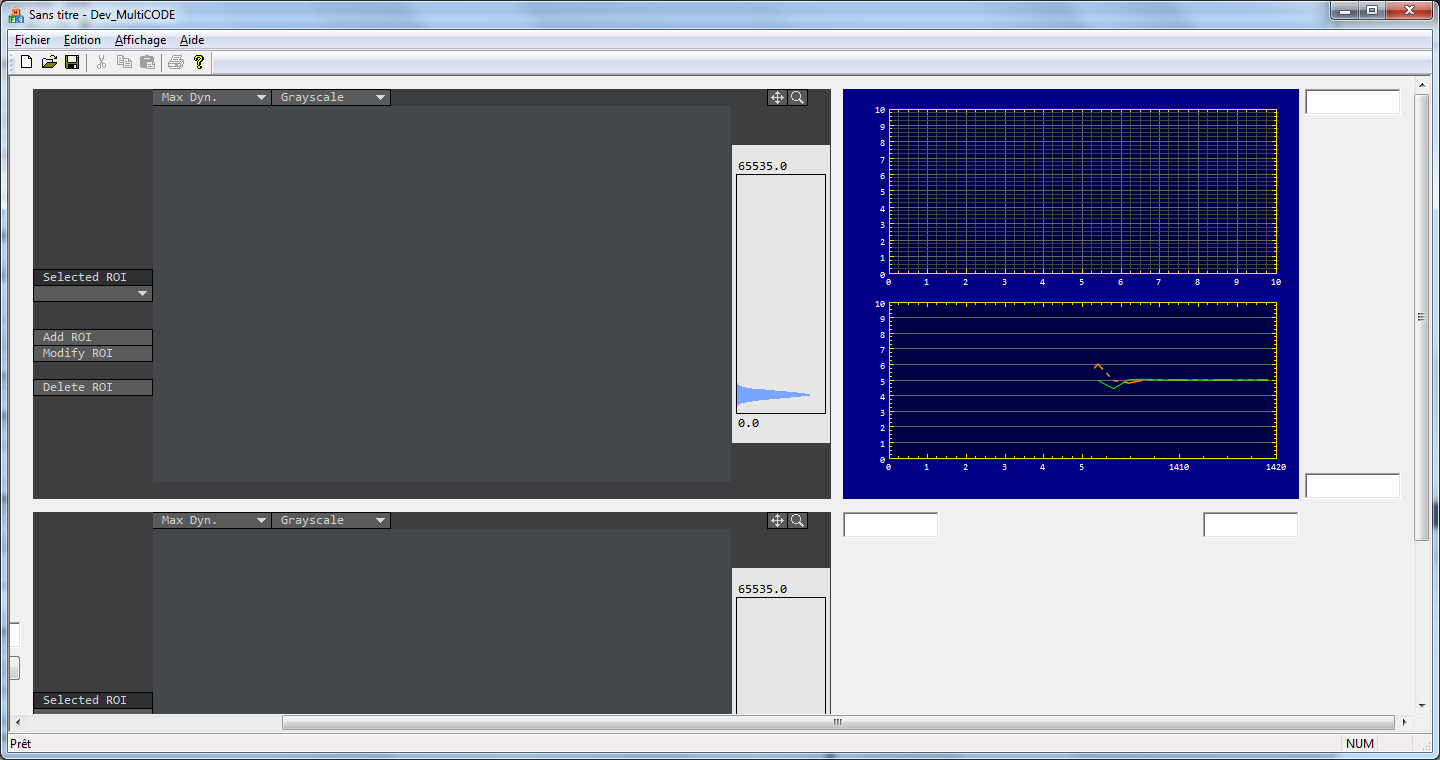Click the Open file folder icon
Viewport: 1440px width, 760px height.
tap(49, 62)
